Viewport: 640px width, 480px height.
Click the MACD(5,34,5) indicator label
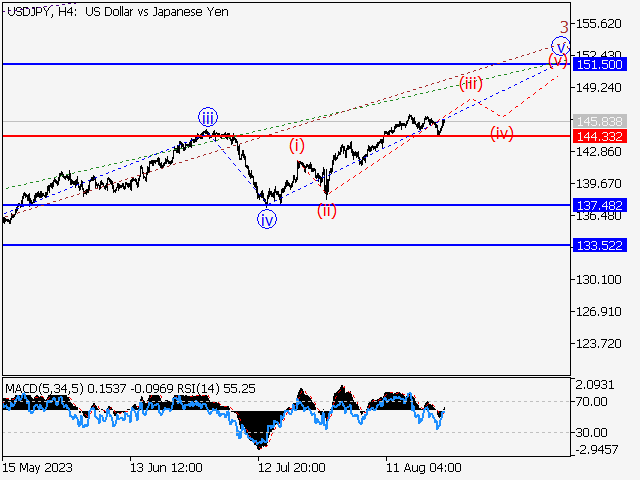pos(44,389)
